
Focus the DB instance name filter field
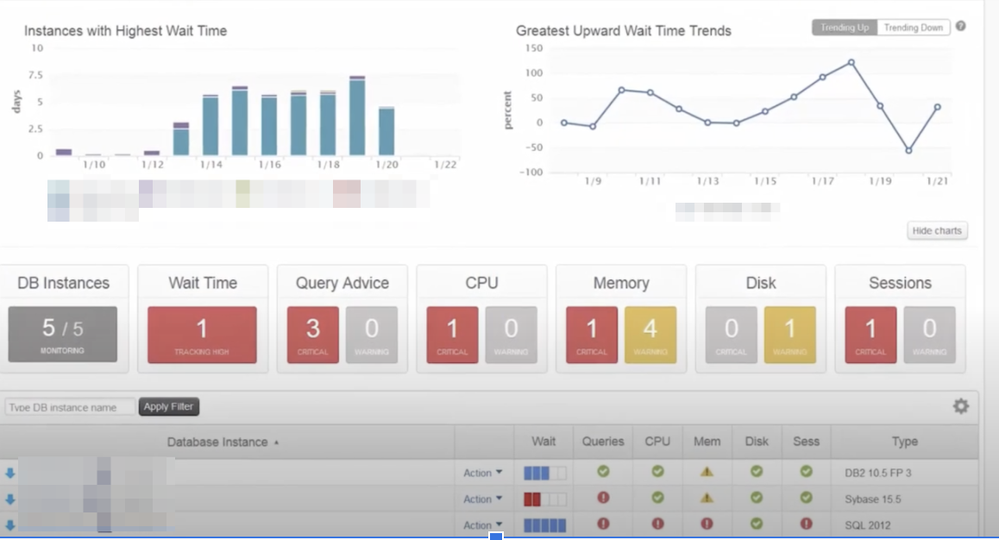(69, 407)
